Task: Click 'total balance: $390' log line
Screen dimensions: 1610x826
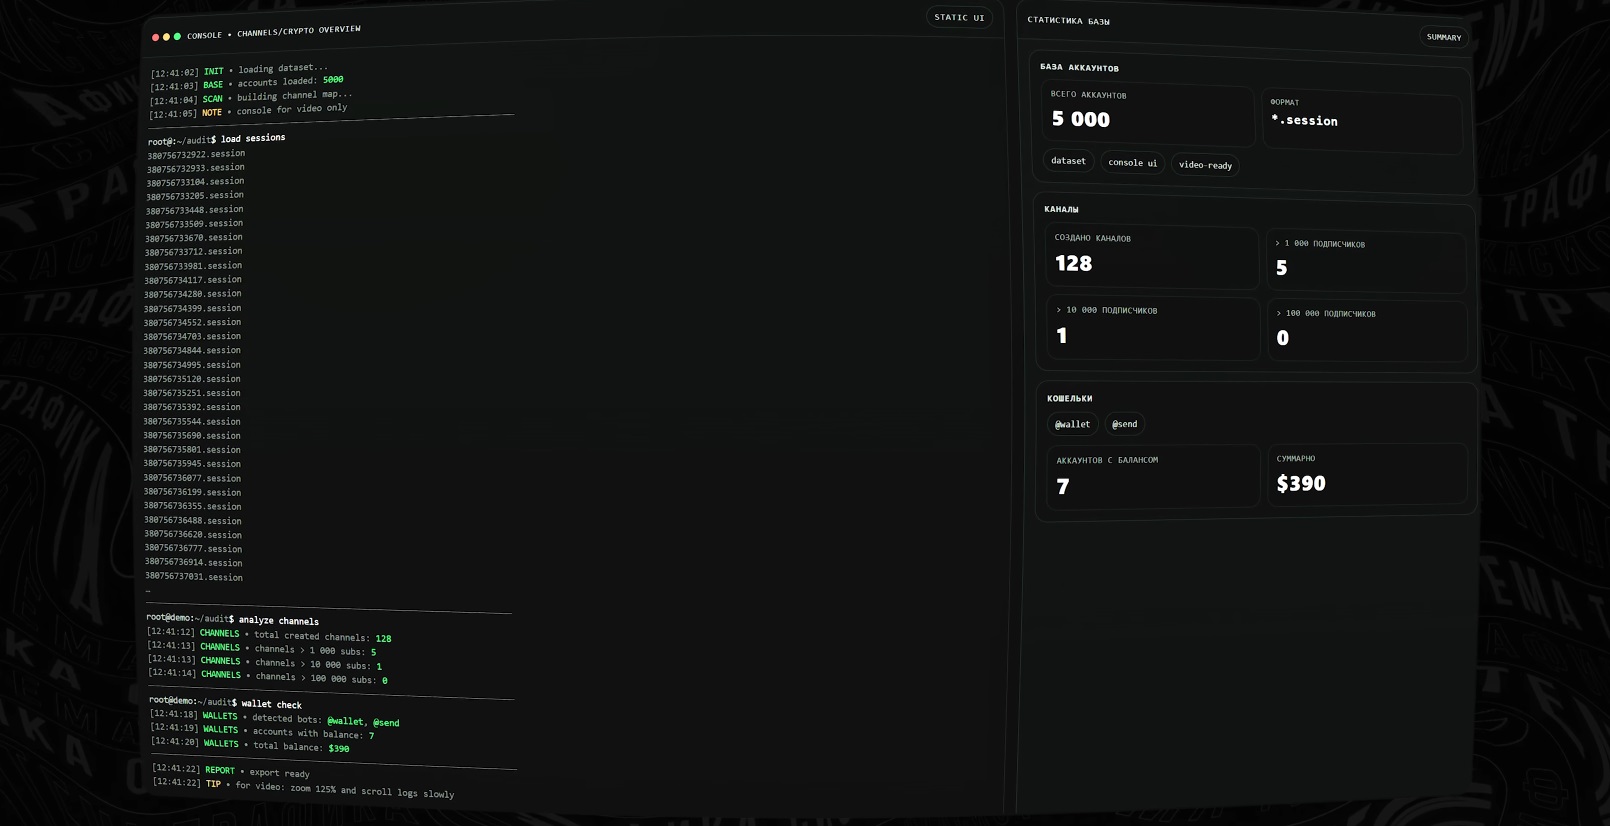Action: pyautogui.click(x=251, y=744)
